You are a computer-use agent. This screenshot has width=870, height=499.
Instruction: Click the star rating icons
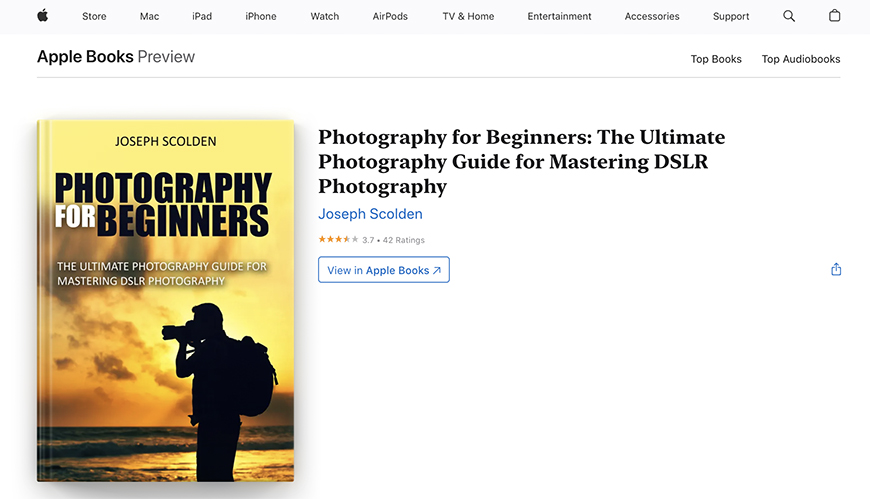click(x=338, y=239)
